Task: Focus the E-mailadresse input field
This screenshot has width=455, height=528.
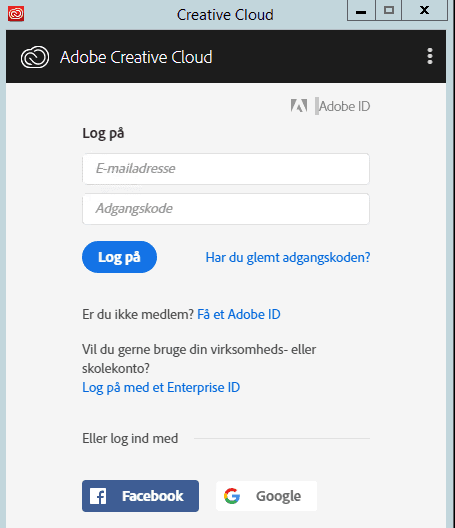Action: pos(226,169)
